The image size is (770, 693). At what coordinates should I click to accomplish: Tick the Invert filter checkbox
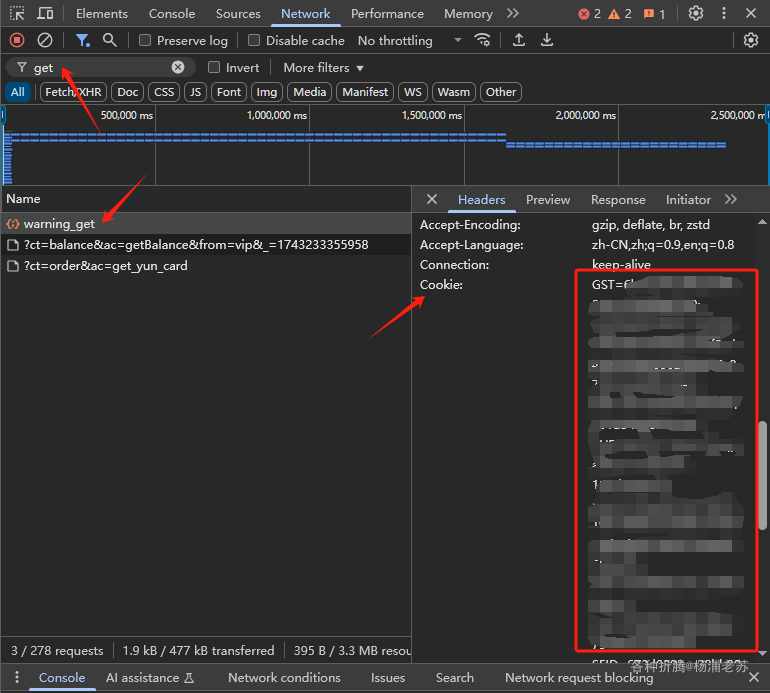coord(214,68)
